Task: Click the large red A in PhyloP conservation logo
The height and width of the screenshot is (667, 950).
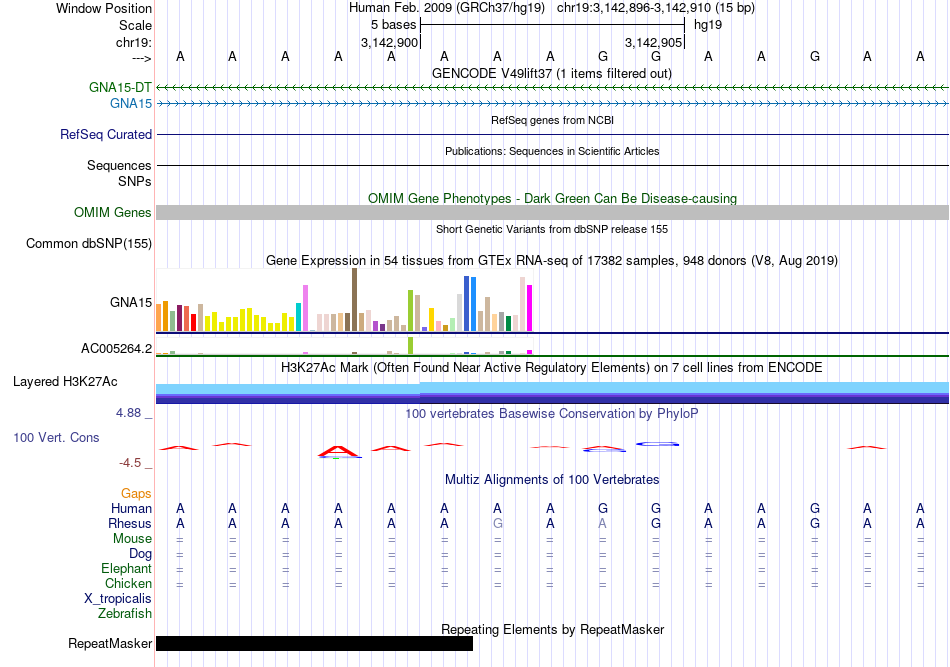Action: [x=338, y=451]
